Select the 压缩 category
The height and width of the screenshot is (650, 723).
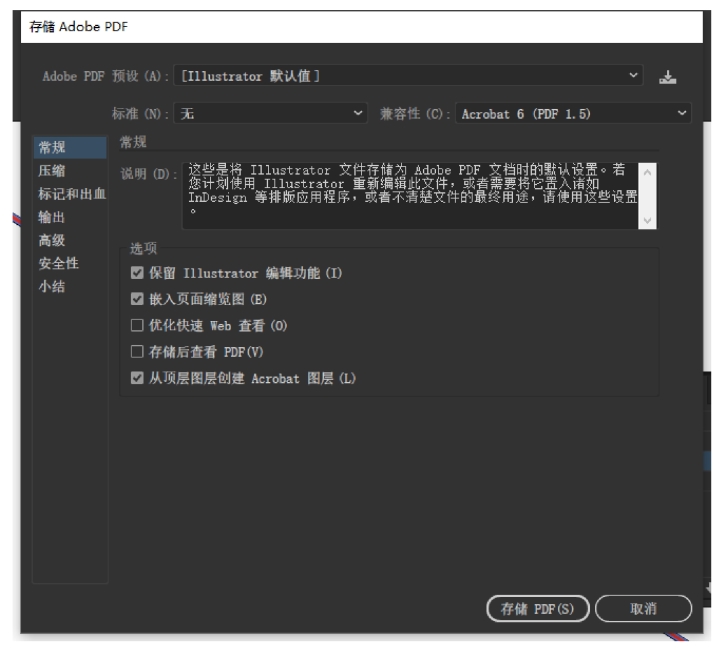(70, 171)
